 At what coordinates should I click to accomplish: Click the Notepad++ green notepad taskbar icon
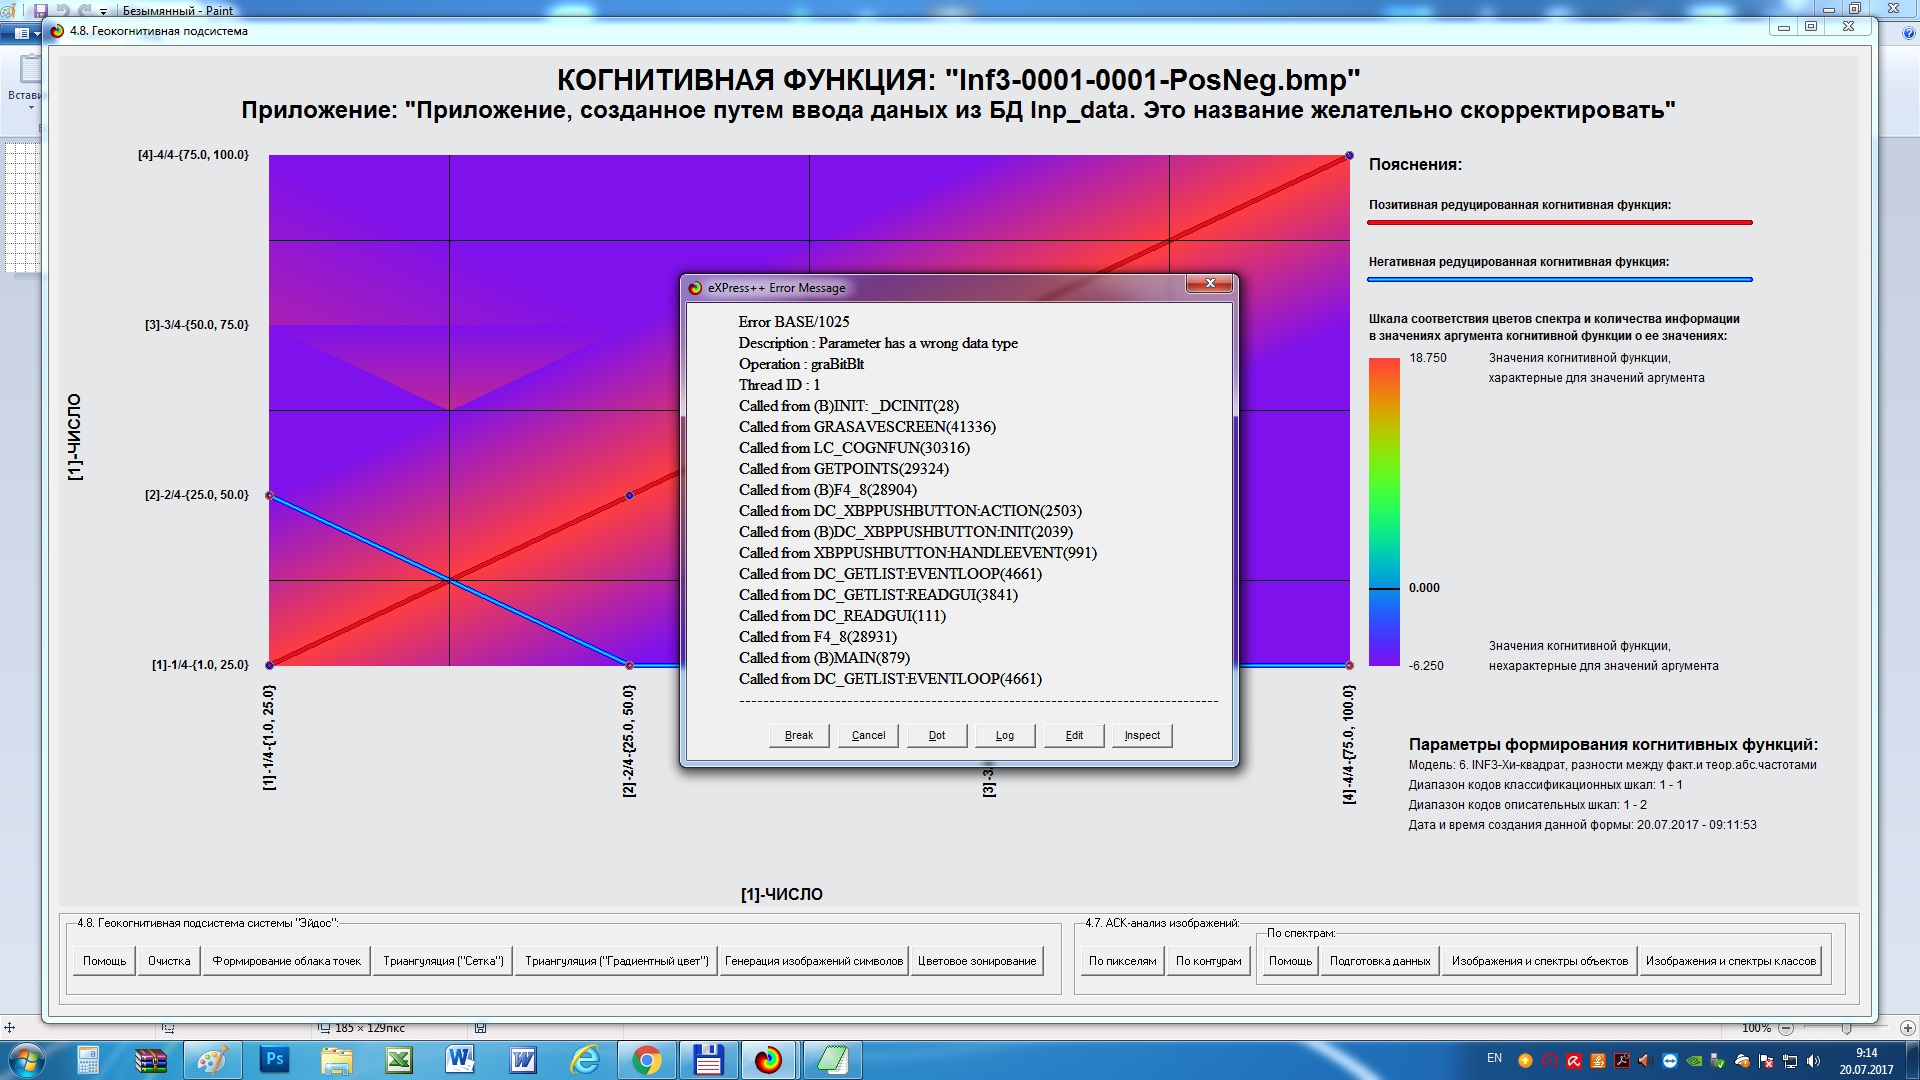coord(831,1060)
